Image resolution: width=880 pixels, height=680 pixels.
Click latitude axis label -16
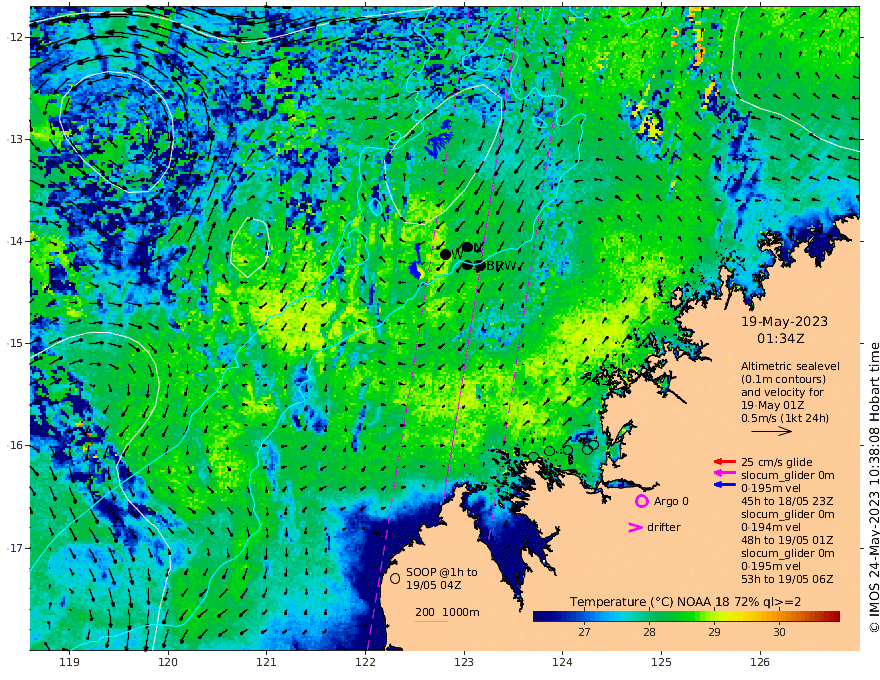coord(13,445)
